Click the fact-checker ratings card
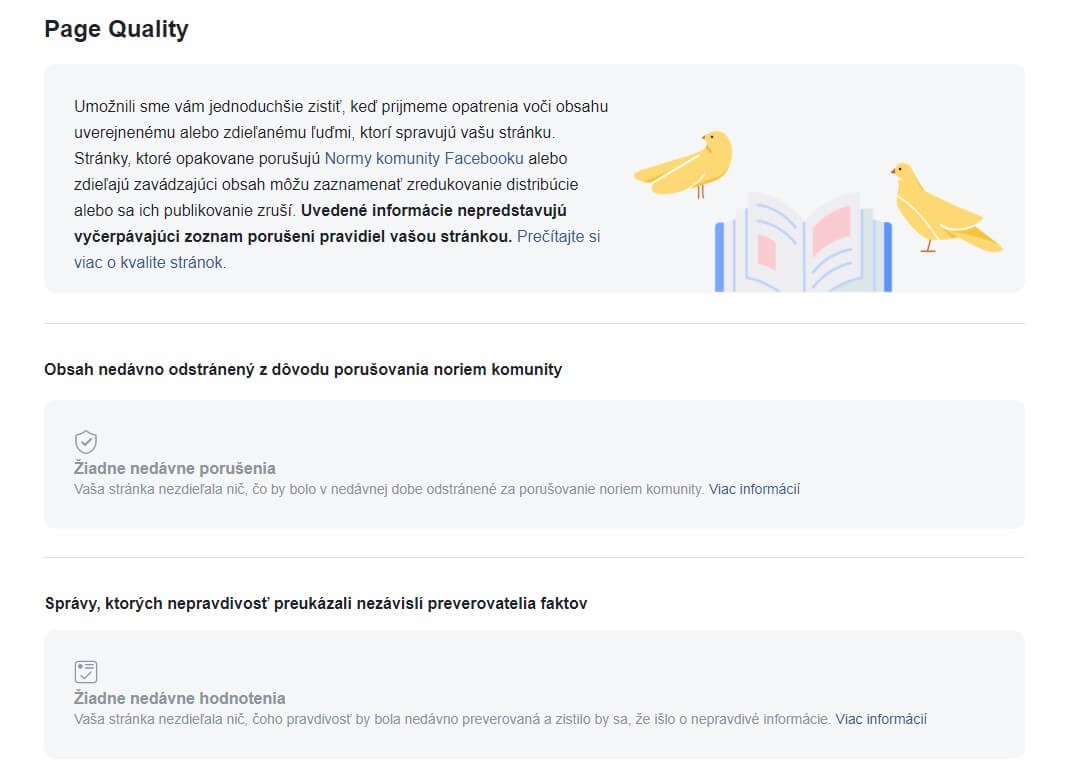Screen dimensions: 1075x780 [534, 694]
